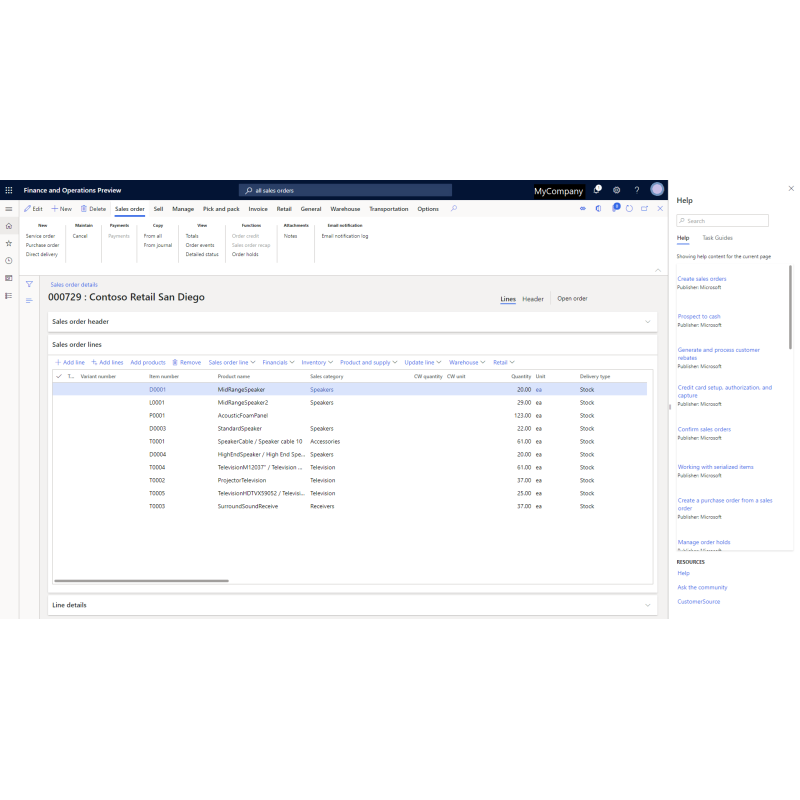Screen dimensions: 800x800
Task: Open Favorites star in the sidebar
Action: pos(9,243)
